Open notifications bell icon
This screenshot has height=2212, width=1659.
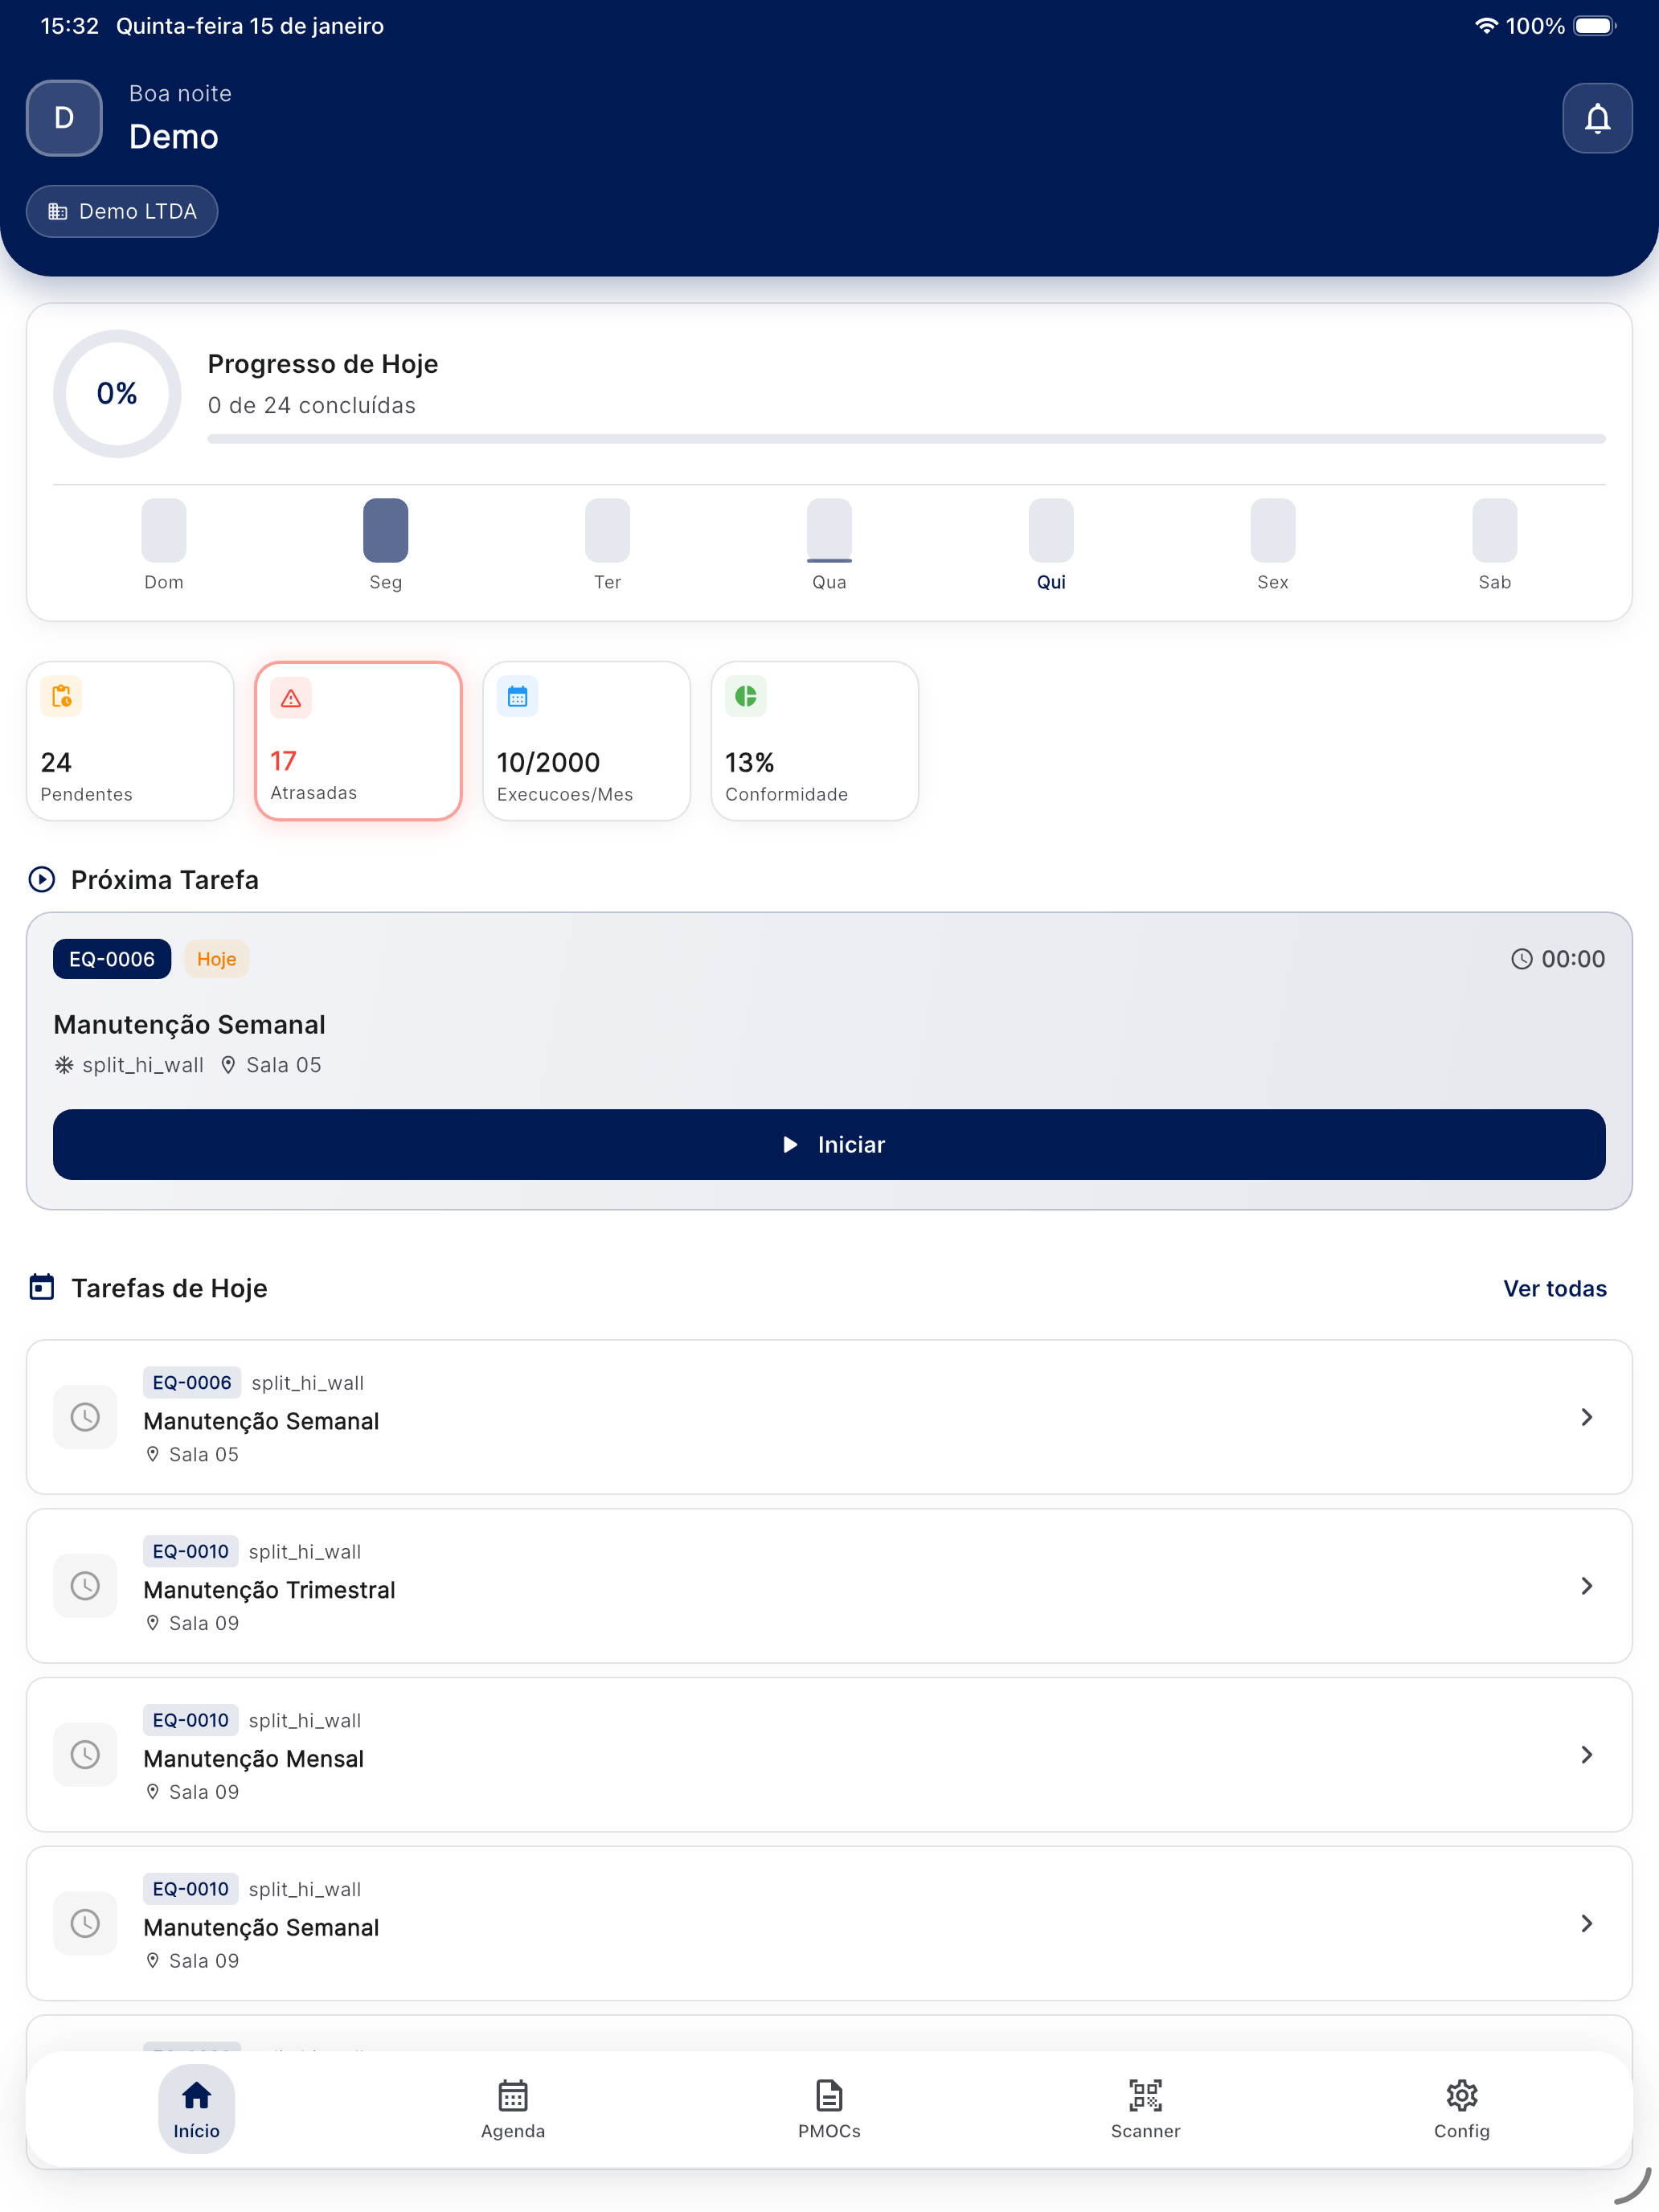tap(1596, 118)
